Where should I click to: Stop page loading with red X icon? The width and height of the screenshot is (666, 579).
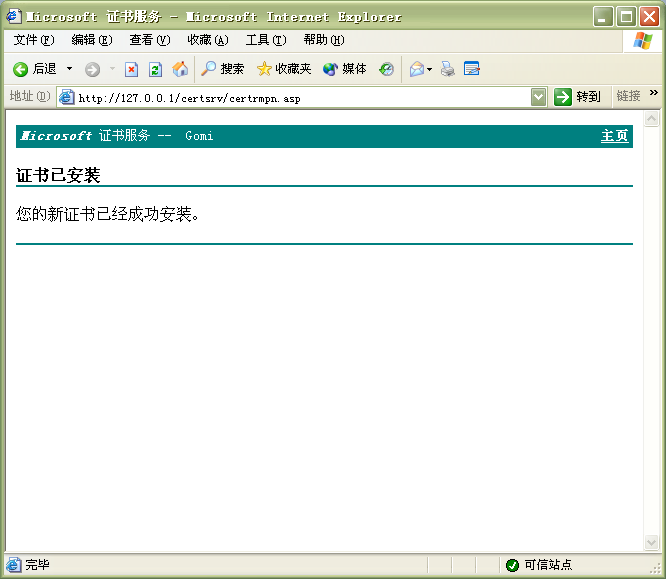click(131, 69)
